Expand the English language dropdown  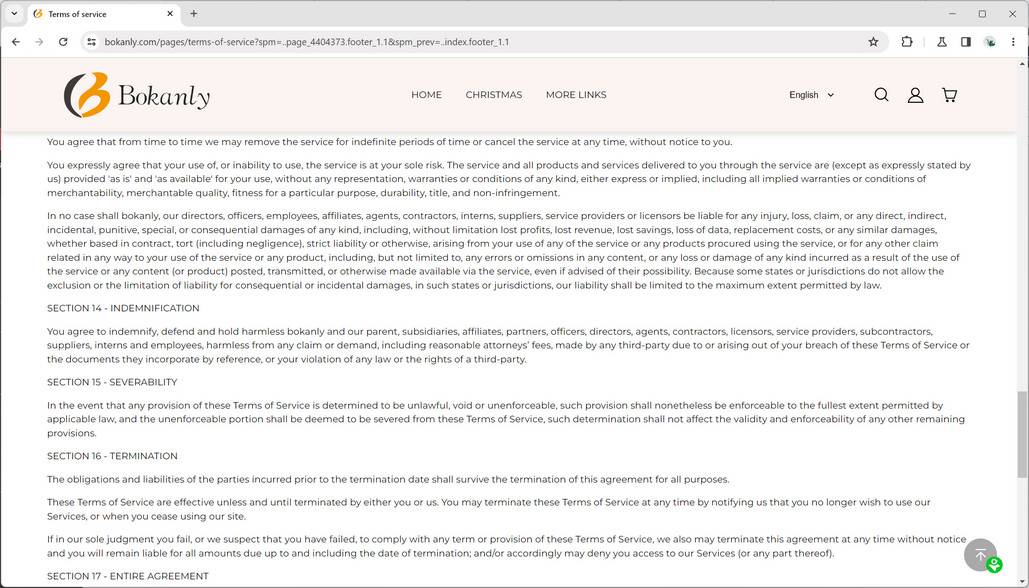click(810, 94)
